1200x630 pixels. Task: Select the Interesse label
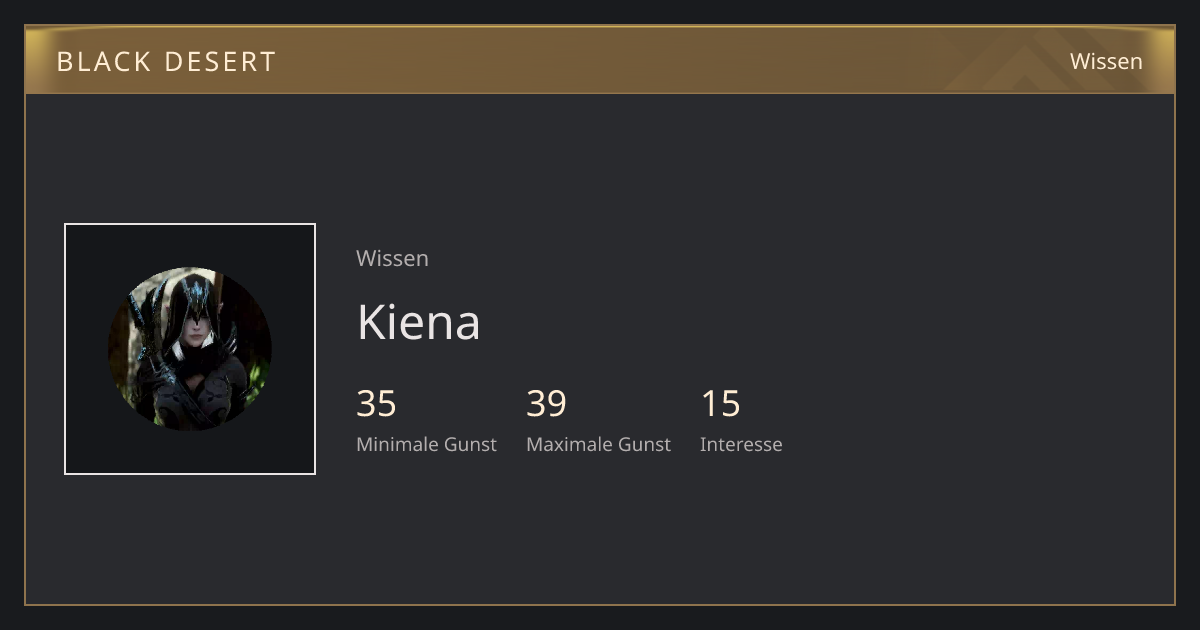tap(741, 444)
